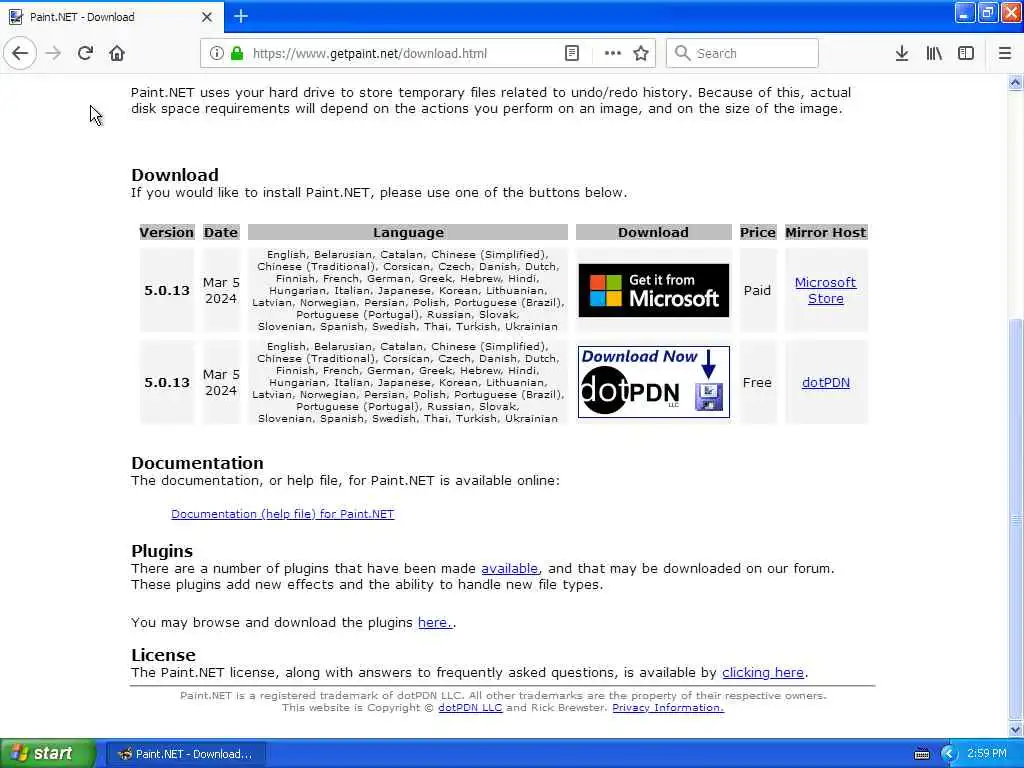Click the Version column header

tap(167, 232)
